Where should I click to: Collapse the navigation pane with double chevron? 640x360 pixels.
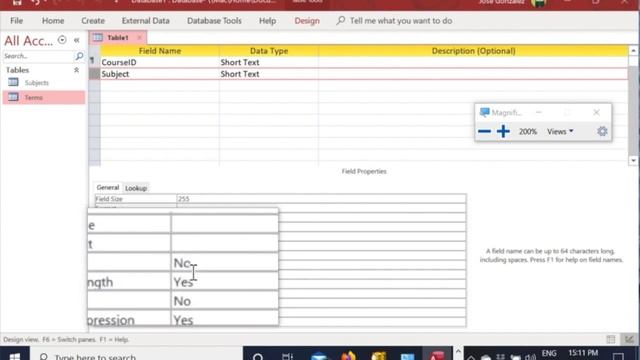(x=76, y=40)
